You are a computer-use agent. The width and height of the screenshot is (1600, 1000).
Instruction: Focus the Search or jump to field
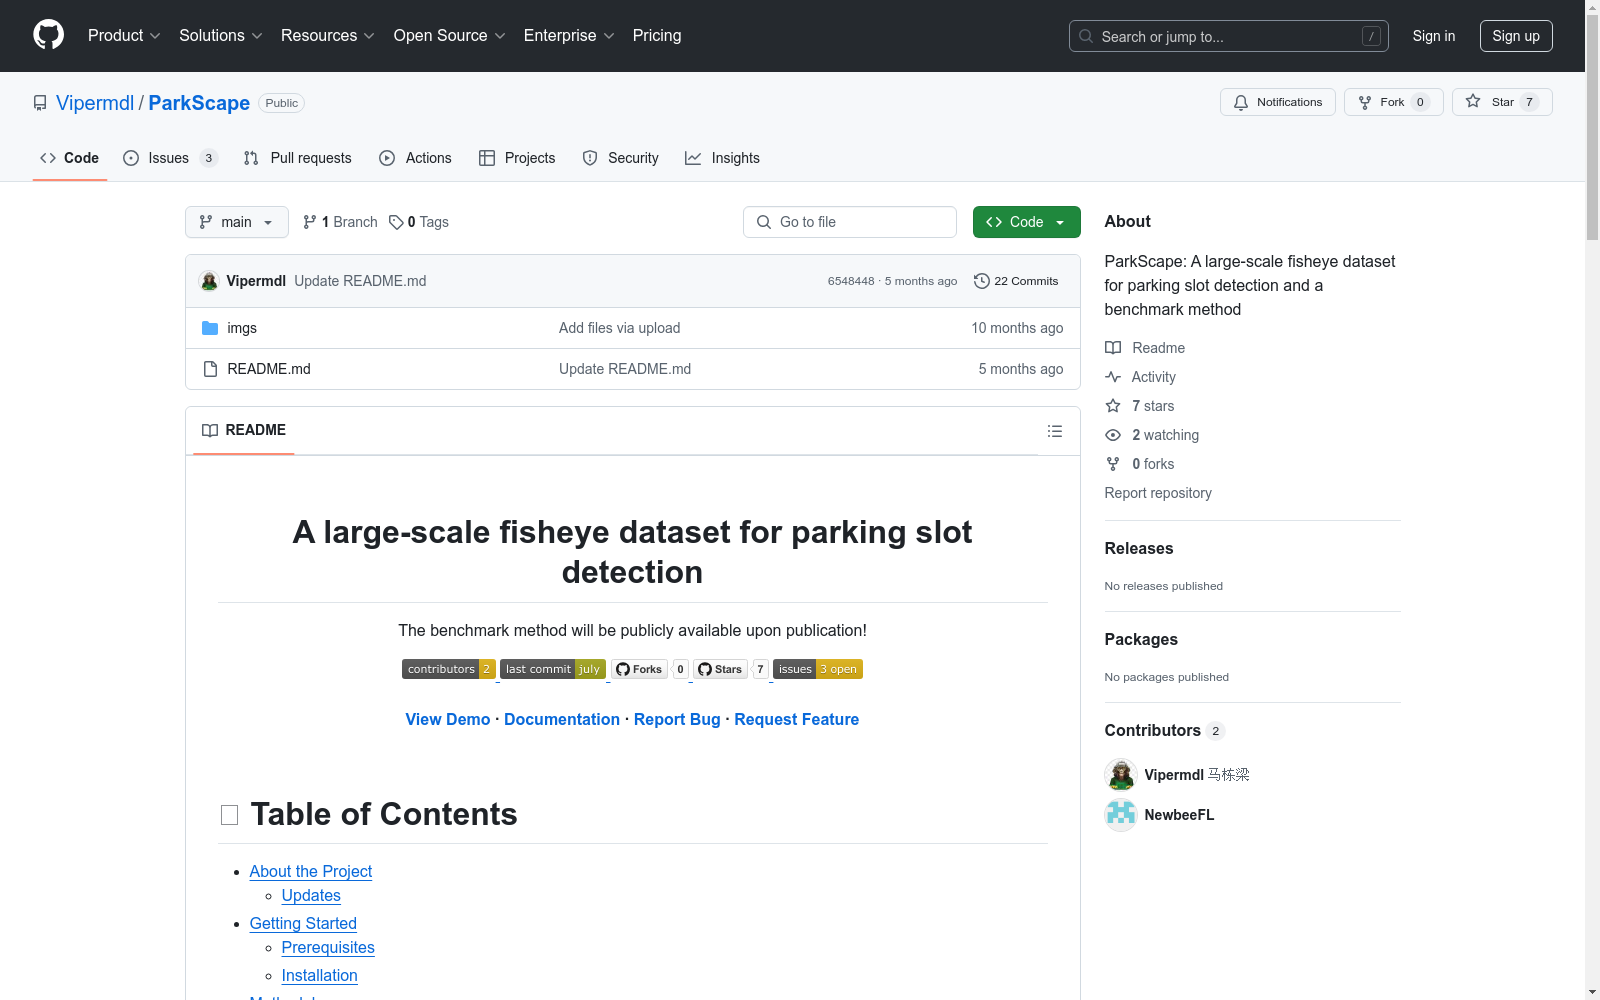pos(1228,36)
